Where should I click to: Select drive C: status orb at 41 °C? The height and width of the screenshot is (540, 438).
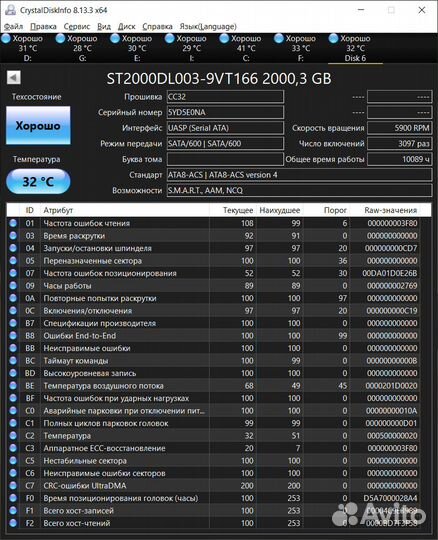click(224, 39)
